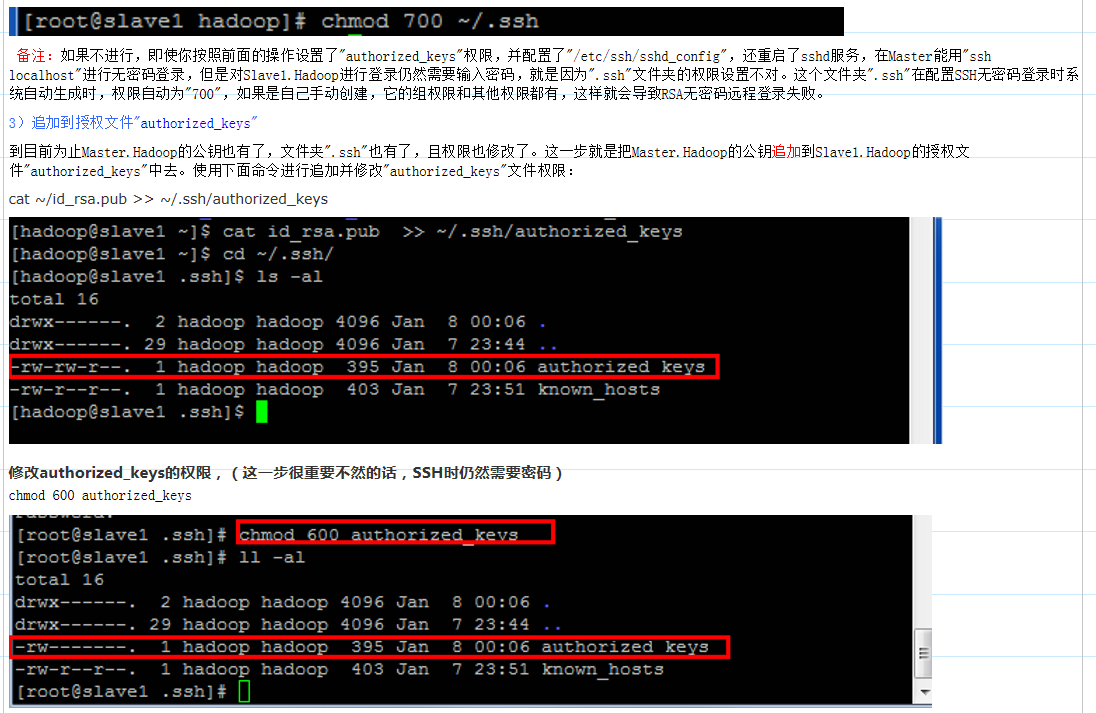This screenshot has height=713, width=1096.
Task: Click the chmod 700 ~/.ssh terminal command at top
Action: tap(430, 21)
